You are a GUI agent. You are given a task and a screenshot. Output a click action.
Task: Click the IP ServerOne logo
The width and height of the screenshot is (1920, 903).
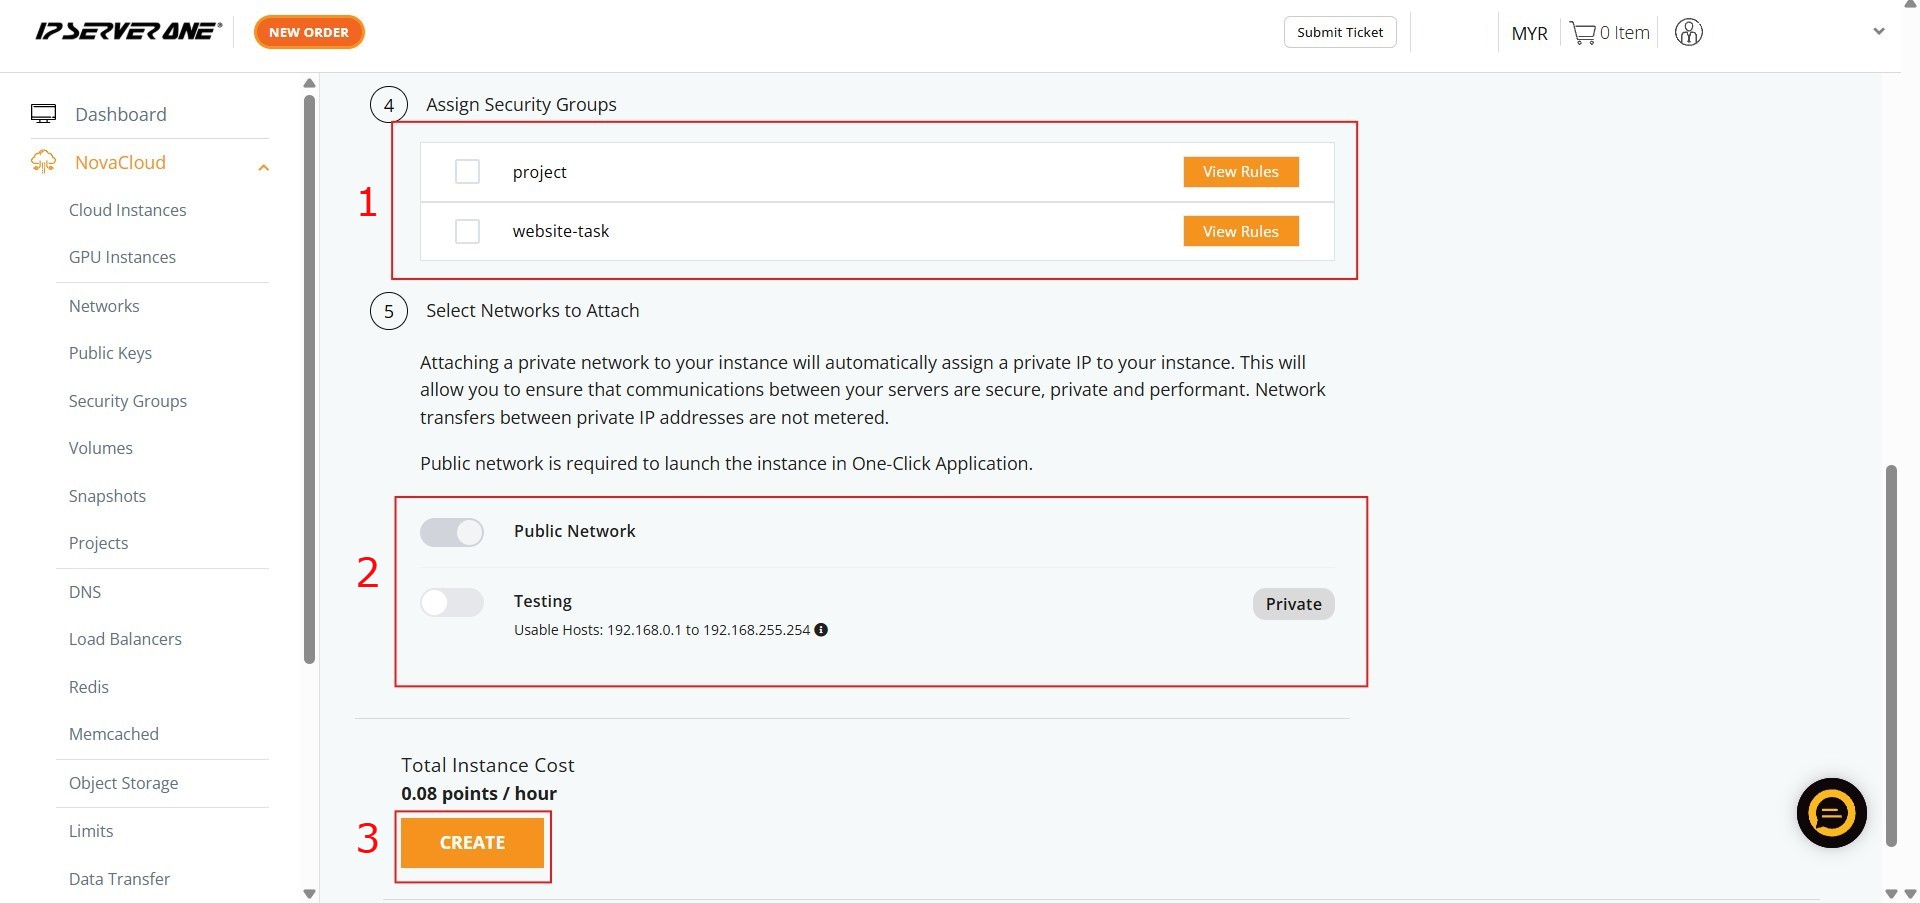tap(128, 32)
